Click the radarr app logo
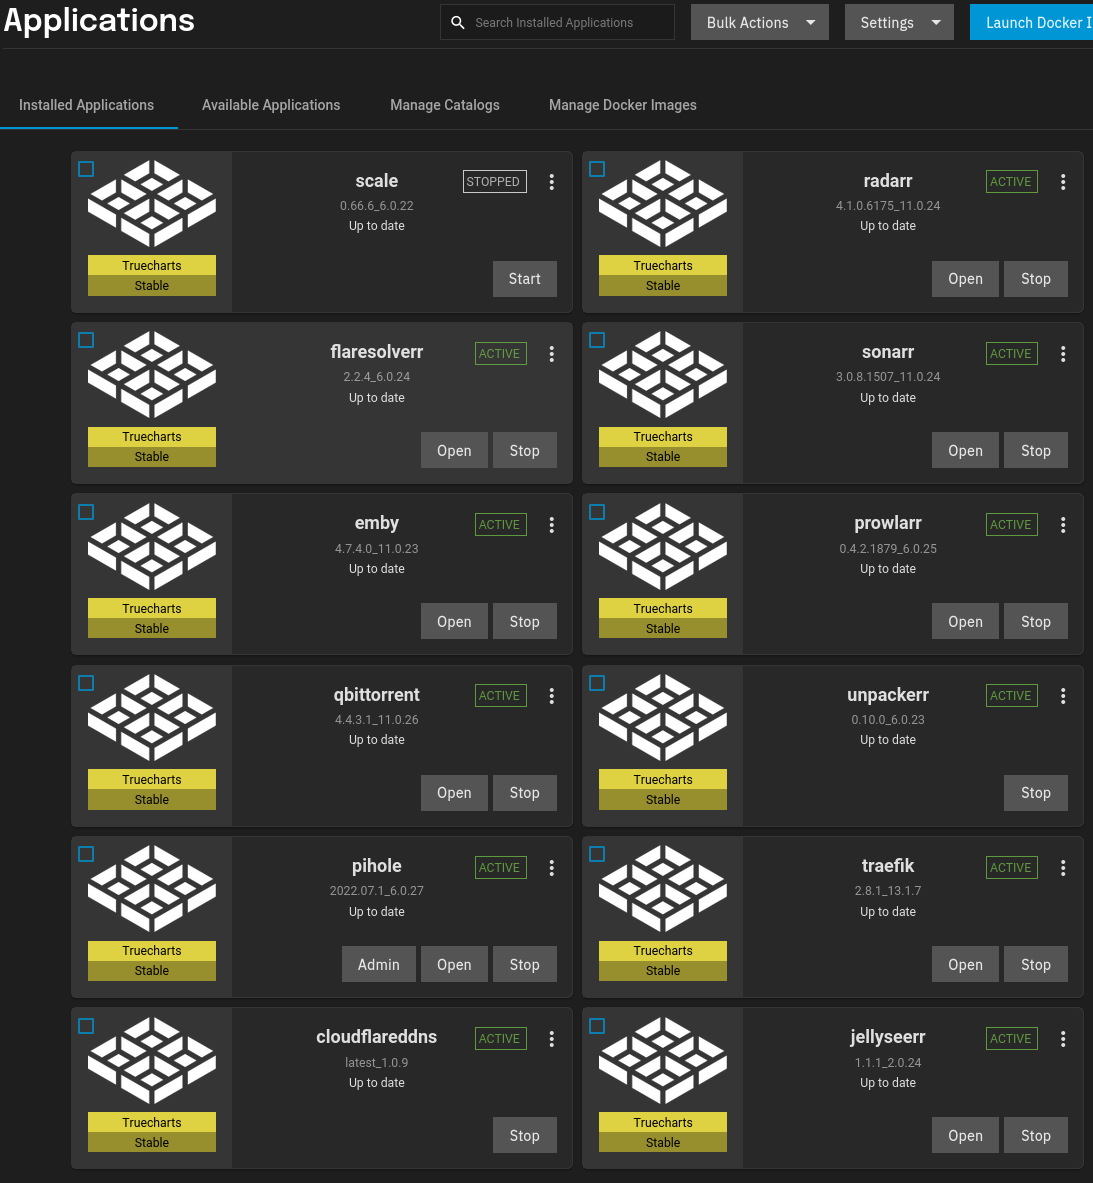Image resolution: width=1093 pixels, height=1183 pixels. [x=663, y=203]
